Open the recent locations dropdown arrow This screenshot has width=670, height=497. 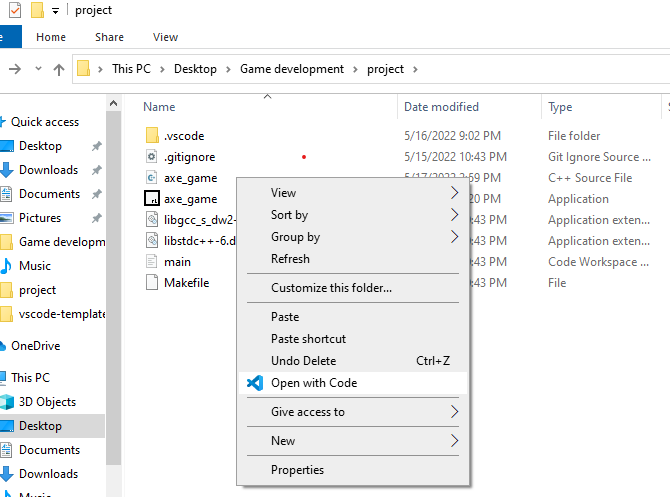point(39,70)
